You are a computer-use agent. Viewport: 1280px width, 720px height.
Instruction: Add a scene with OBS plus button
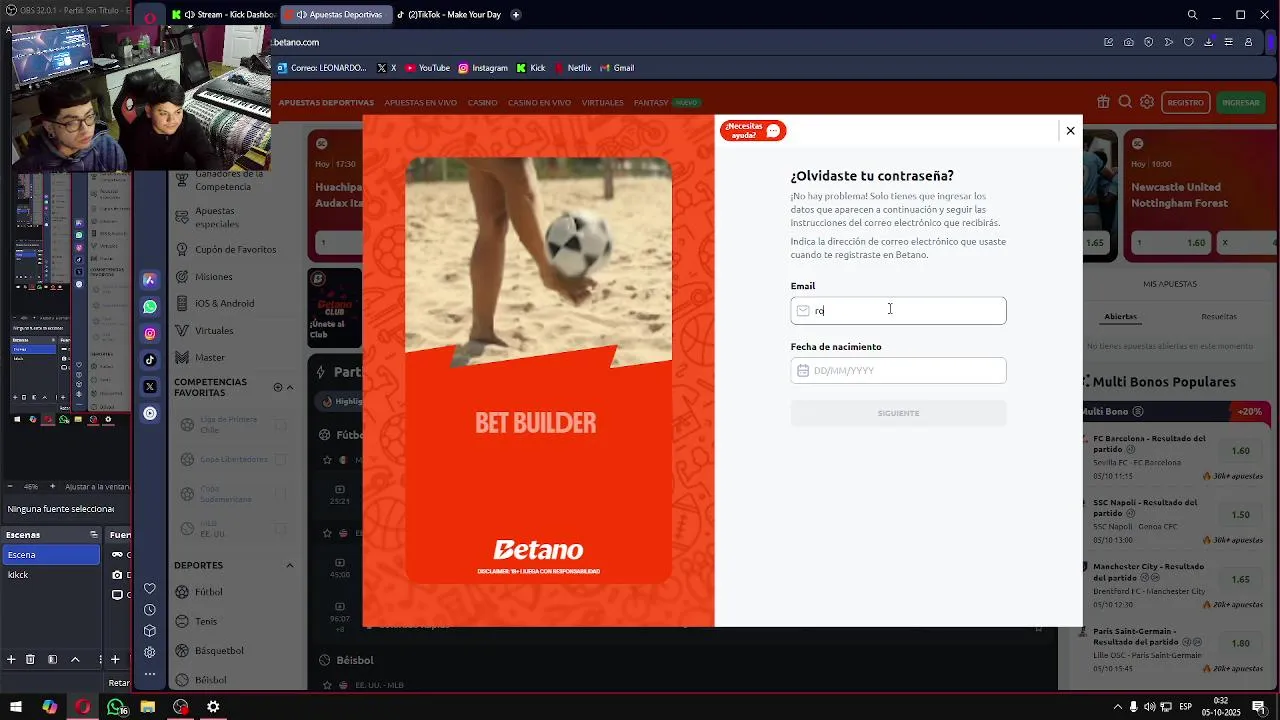[x=11, y=659]
